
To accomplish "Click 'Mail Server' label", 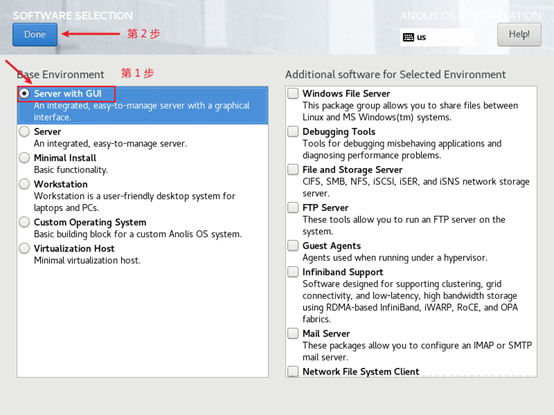I will pos(326,333).
